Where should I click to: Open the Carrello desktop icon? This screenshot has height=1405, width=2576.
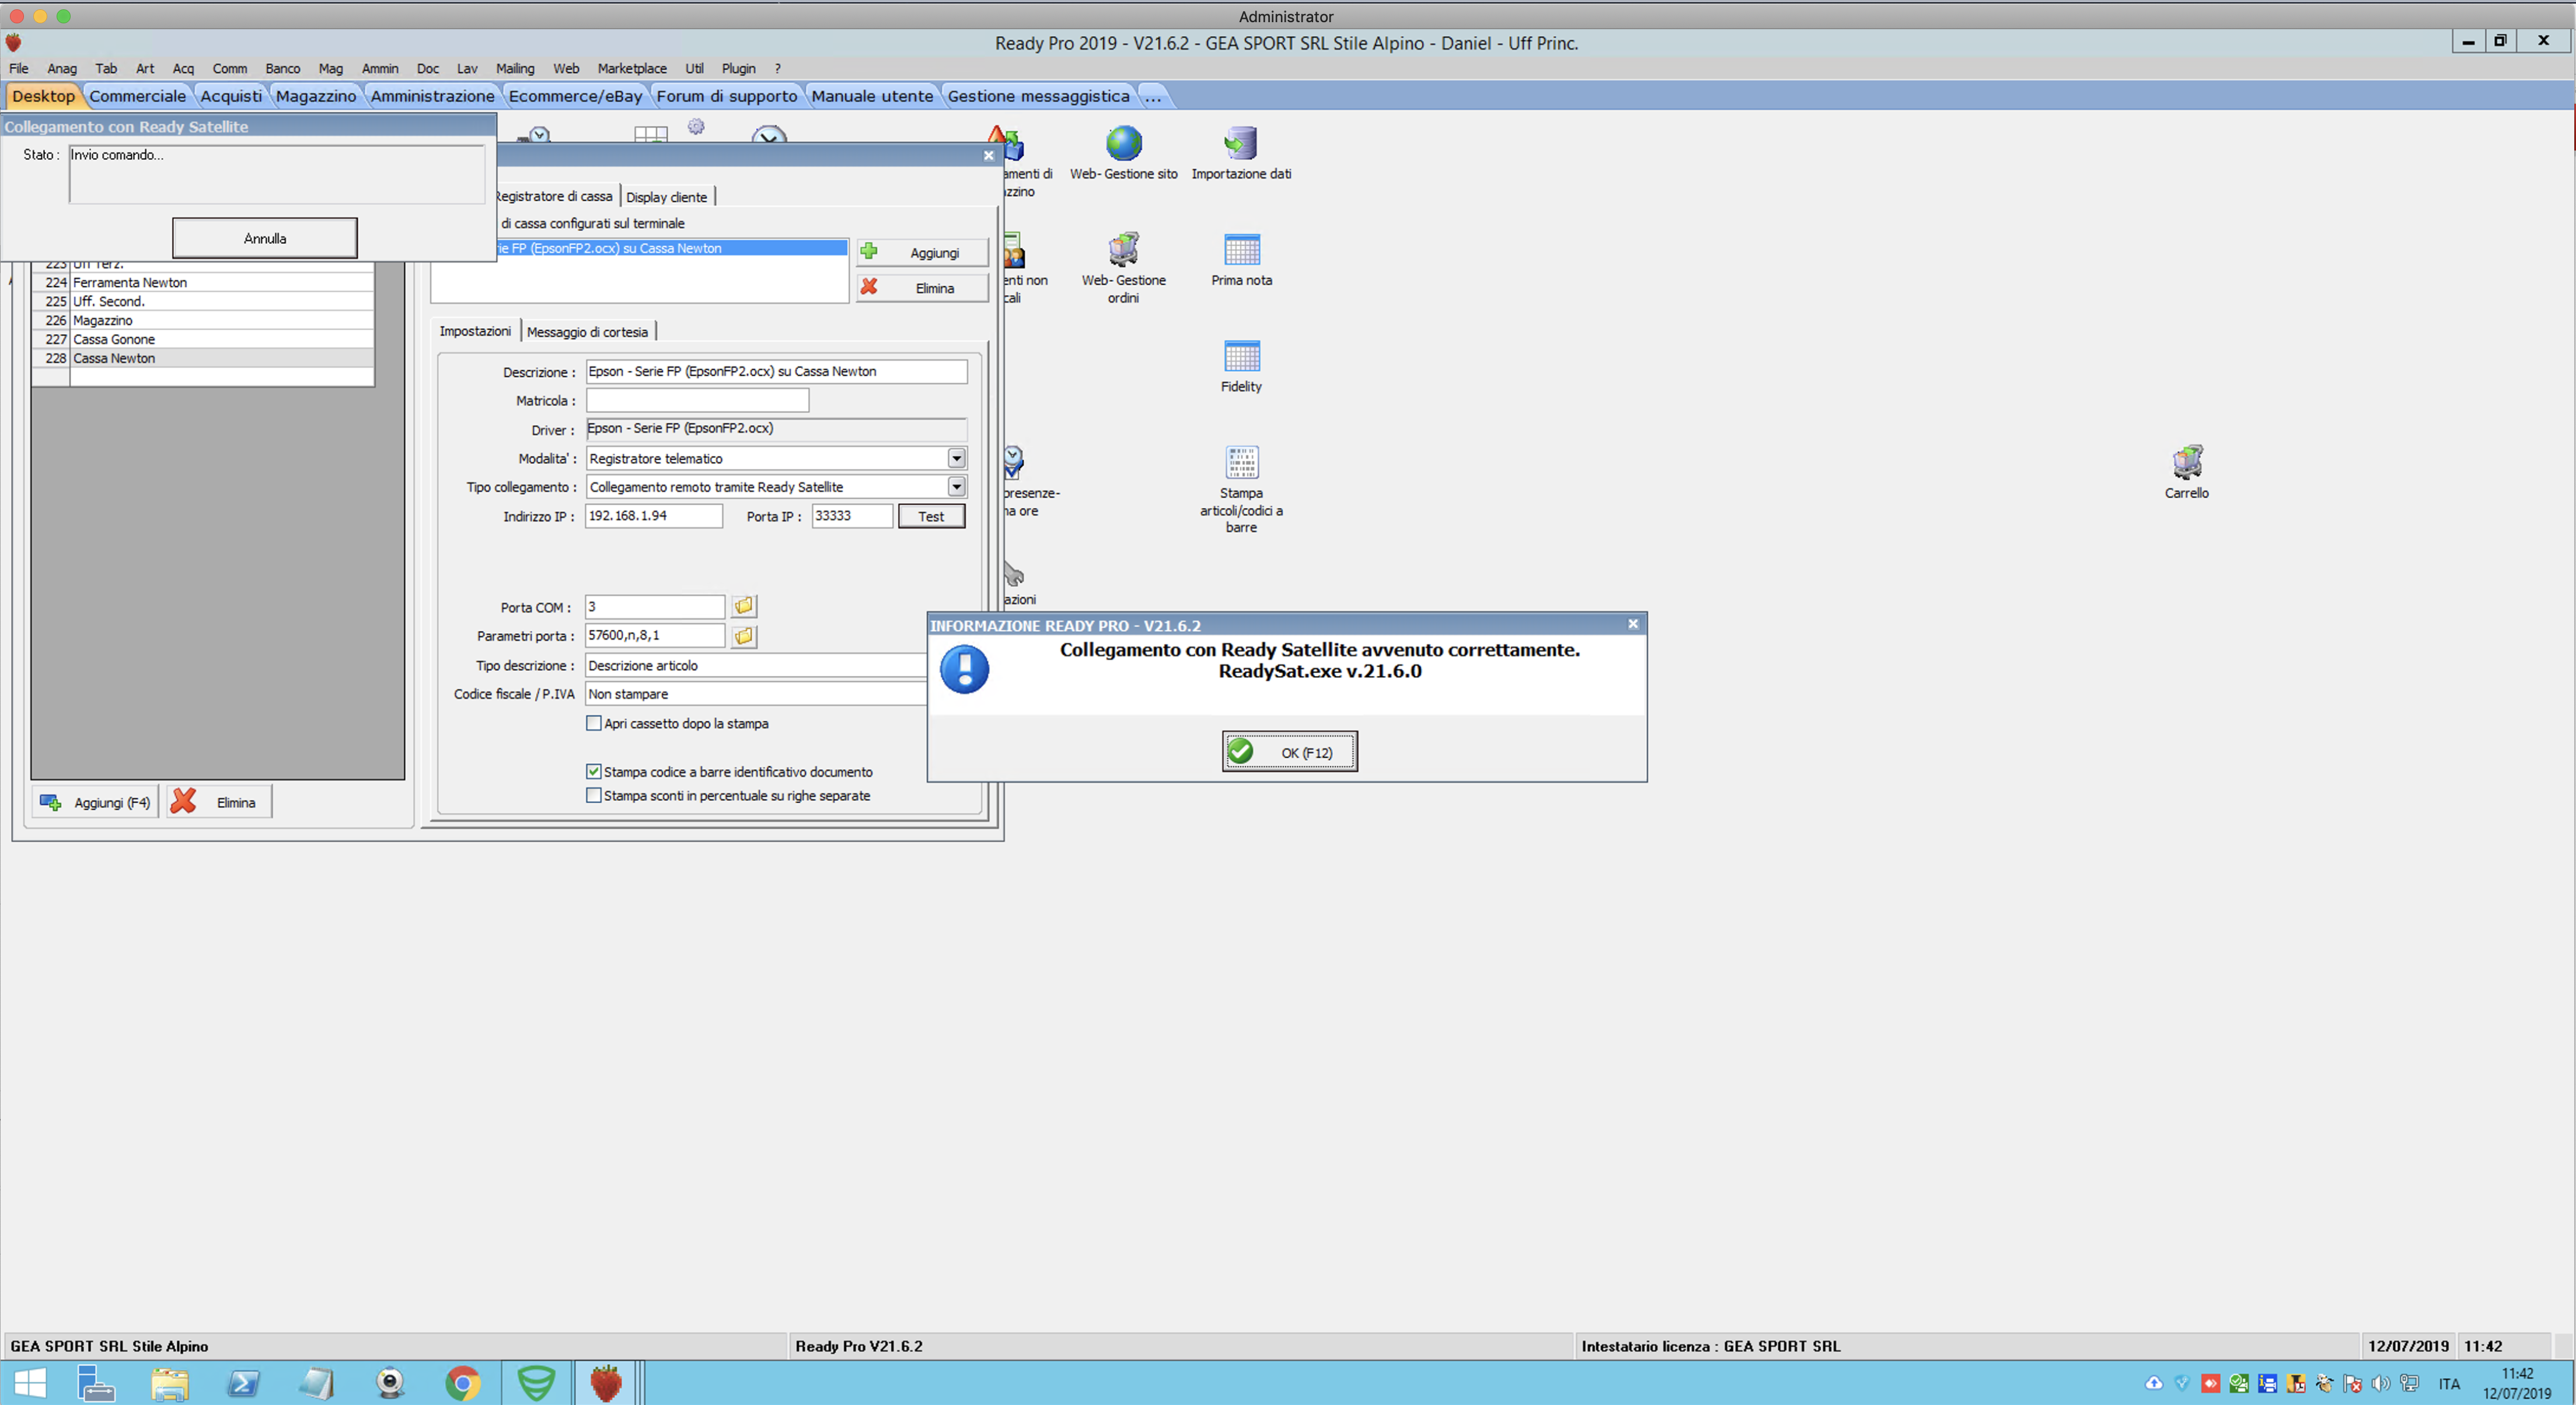pyautogui.click(x=2186, y=464)
